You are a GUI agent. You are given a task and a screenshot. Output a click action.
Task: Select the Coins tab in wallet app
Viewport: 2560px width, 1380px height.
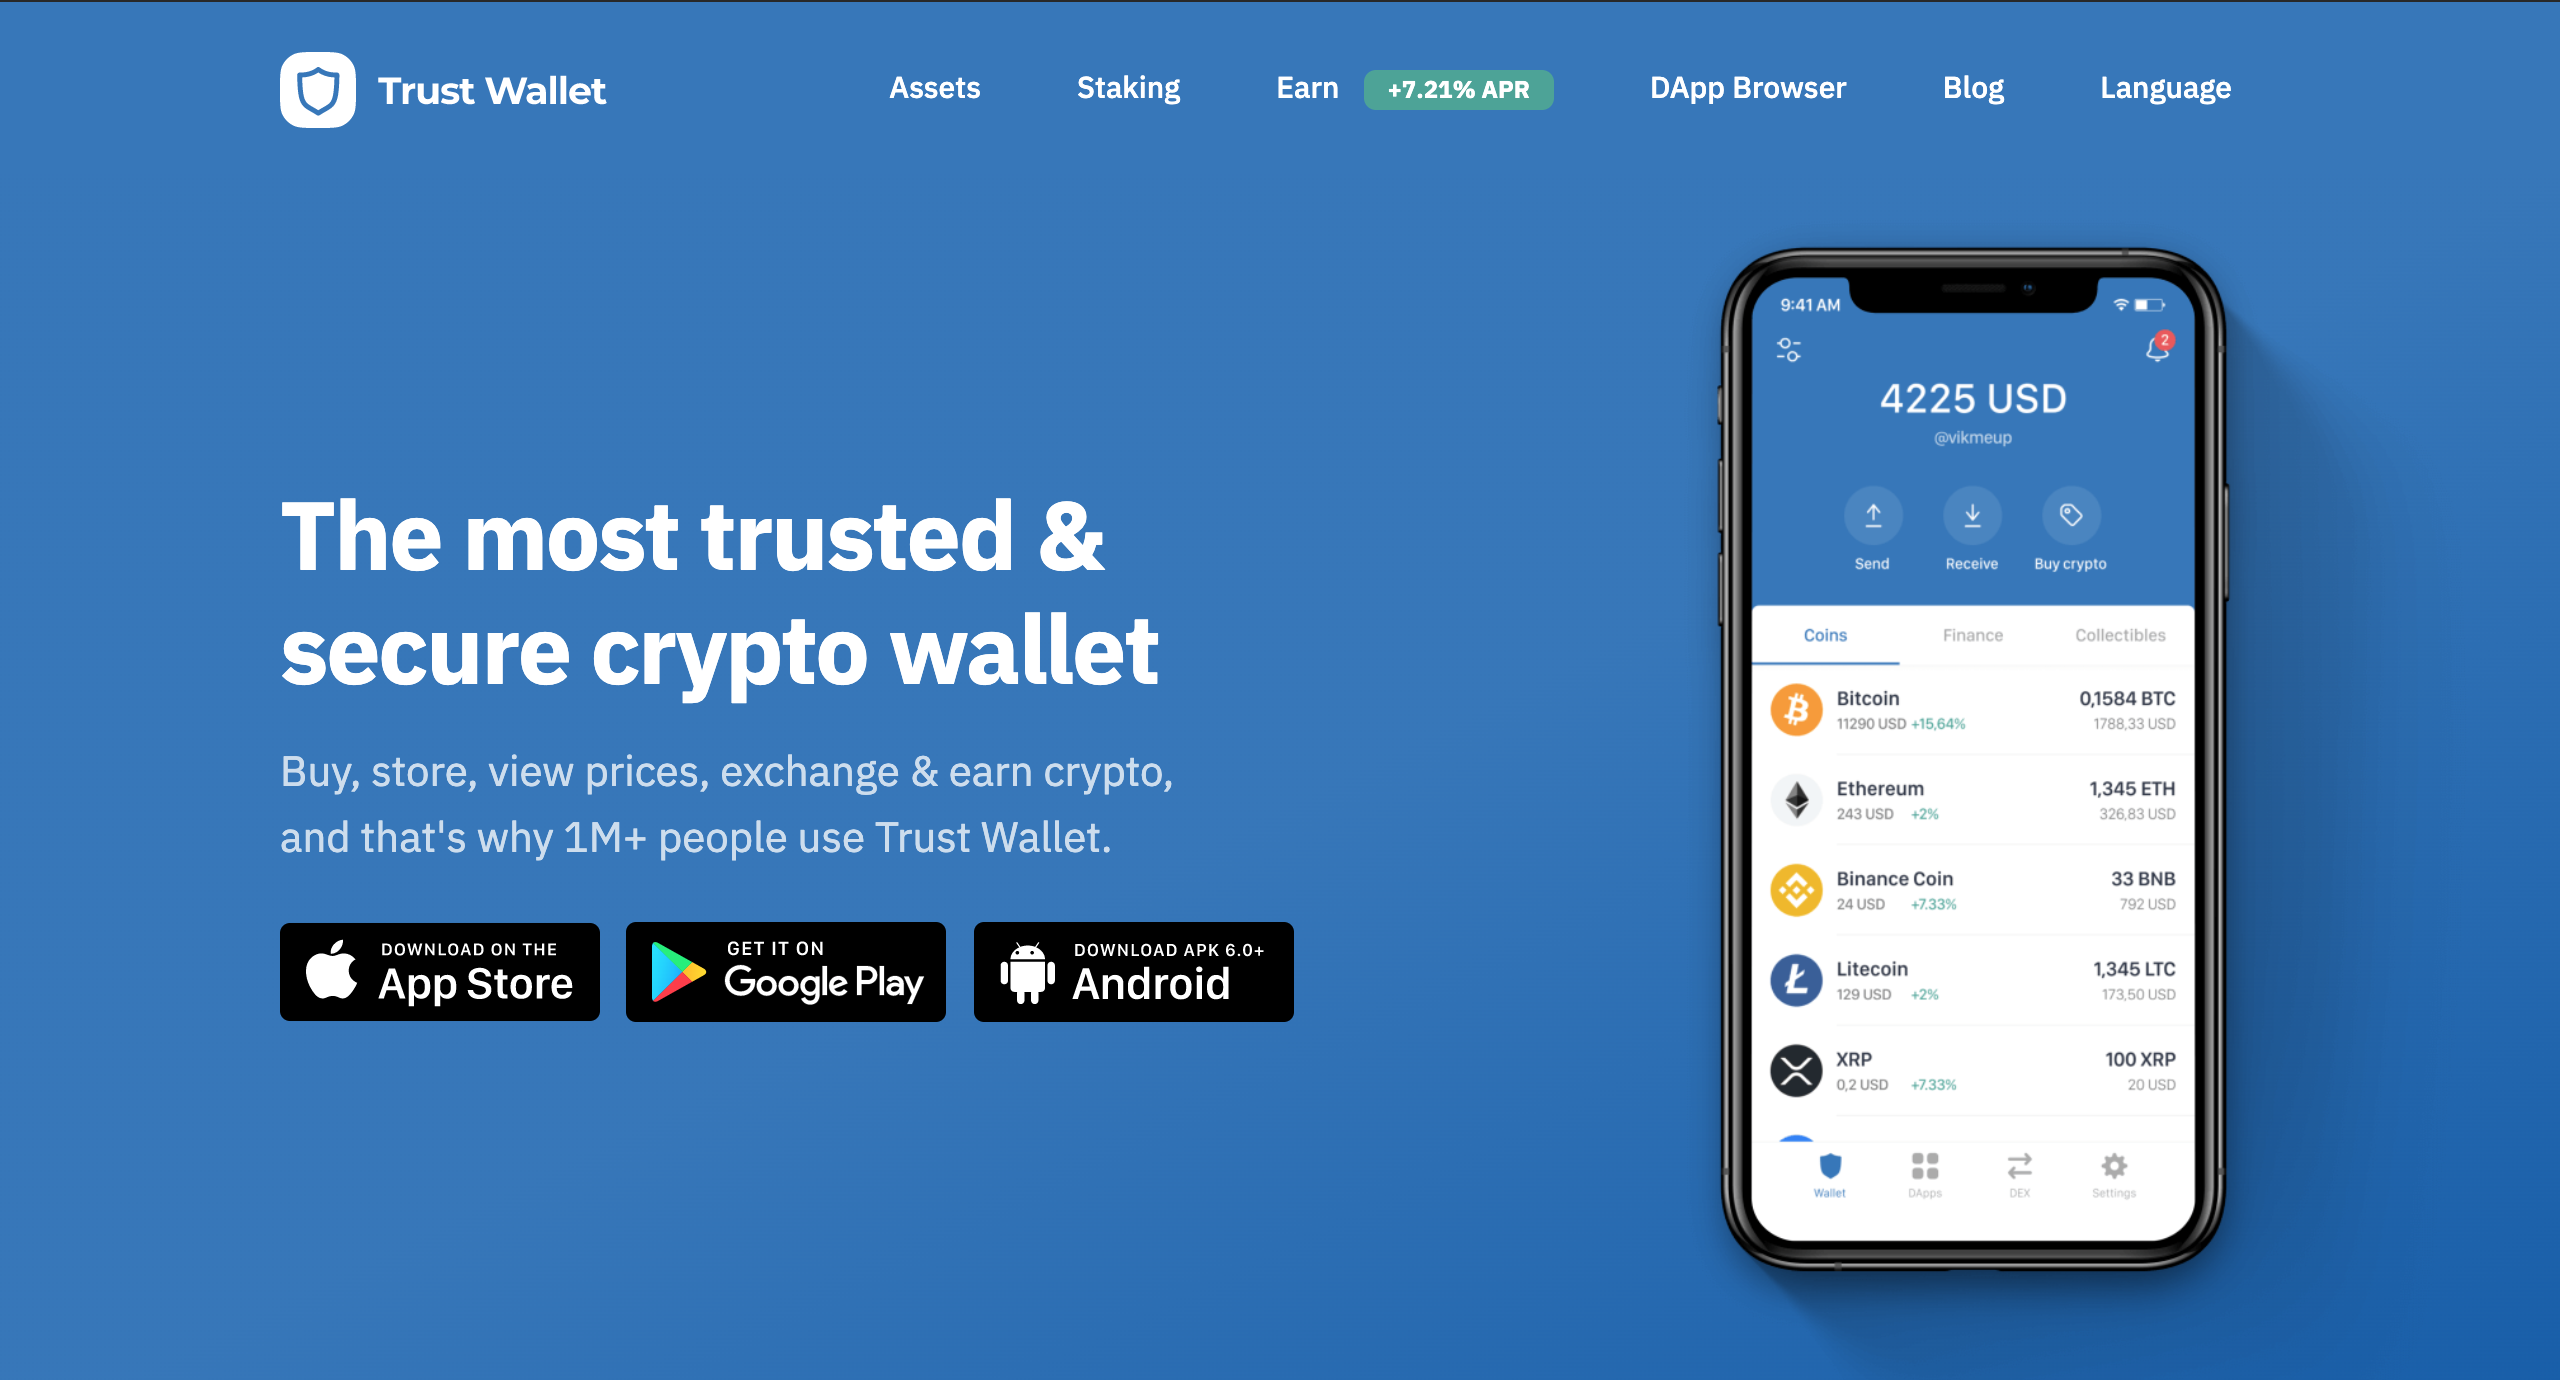click(x=1826, y=634)
